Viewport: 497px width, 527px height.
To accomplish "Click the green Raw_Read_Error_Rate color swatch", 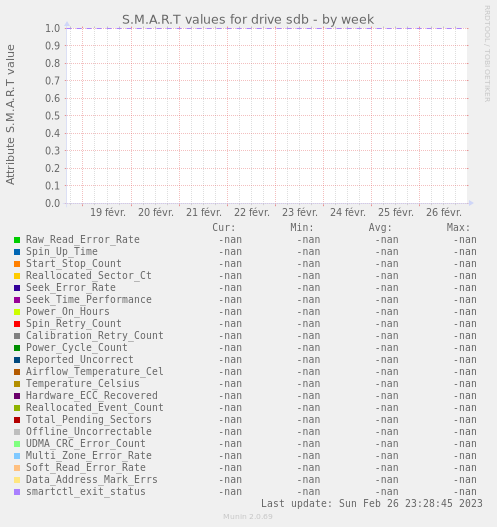I will (17, 240).
